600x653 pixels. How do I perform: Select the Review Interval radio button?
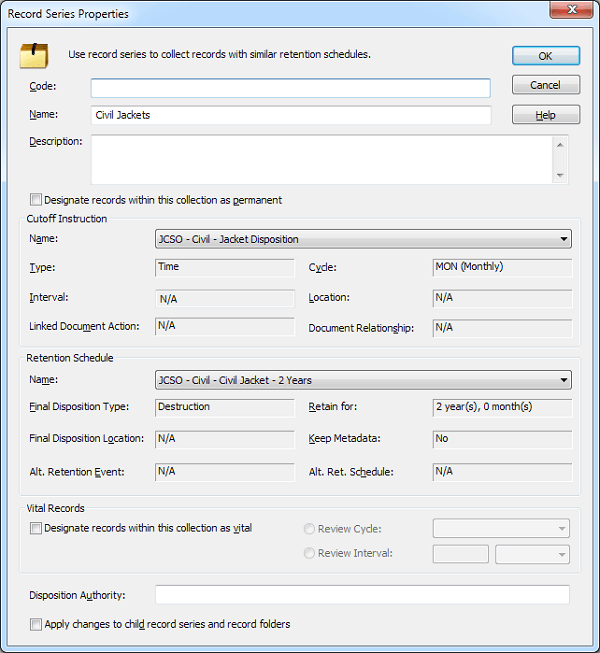click(x=309, y=553)
